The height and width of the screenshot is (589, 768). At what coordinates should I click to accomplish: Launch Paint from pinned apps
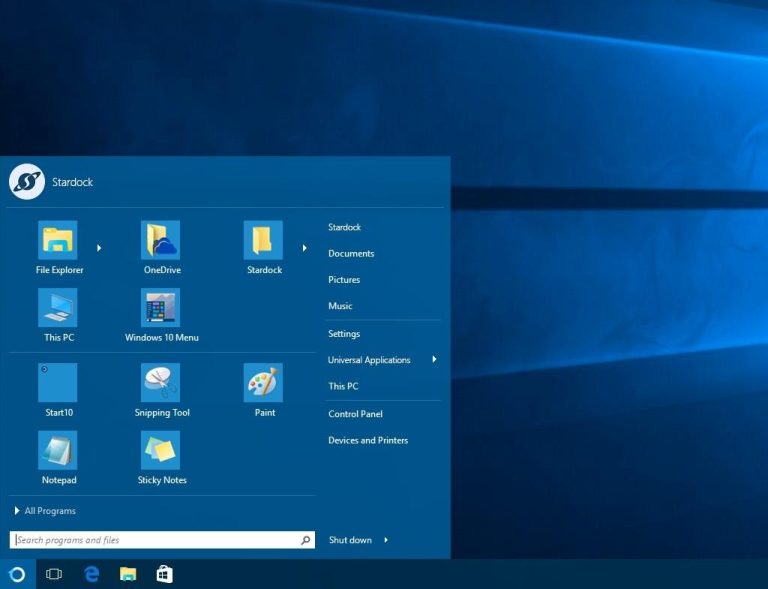(264, 383)
